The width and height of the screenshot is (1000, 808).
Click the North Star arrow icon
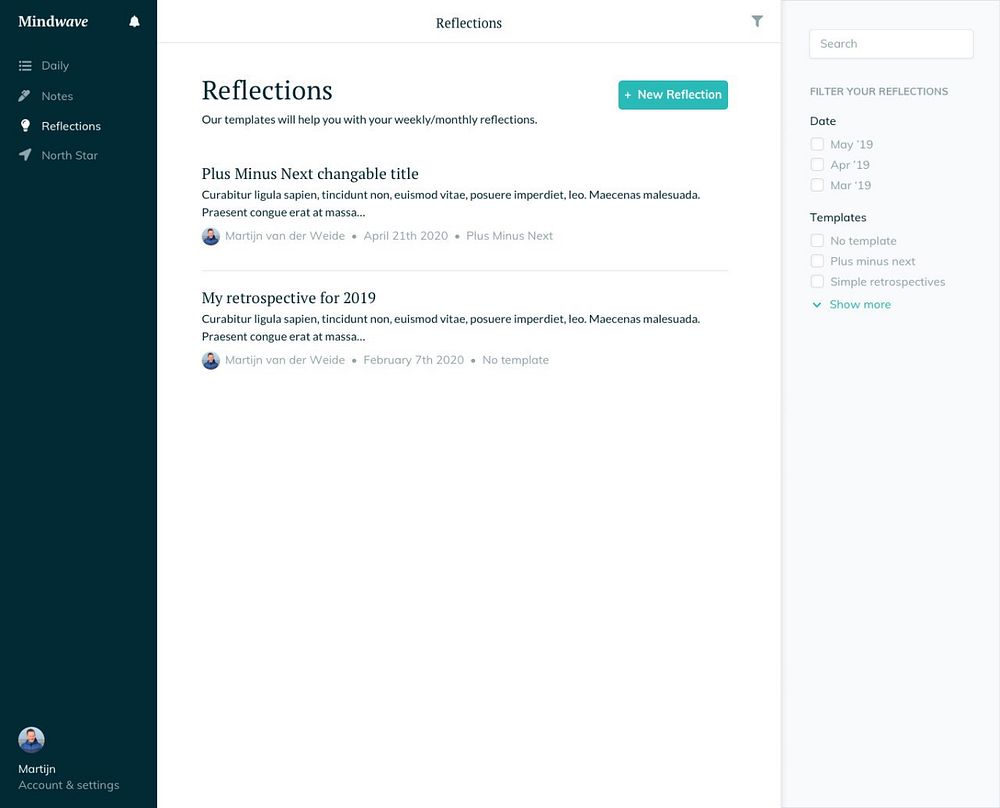tap(25, 155)
